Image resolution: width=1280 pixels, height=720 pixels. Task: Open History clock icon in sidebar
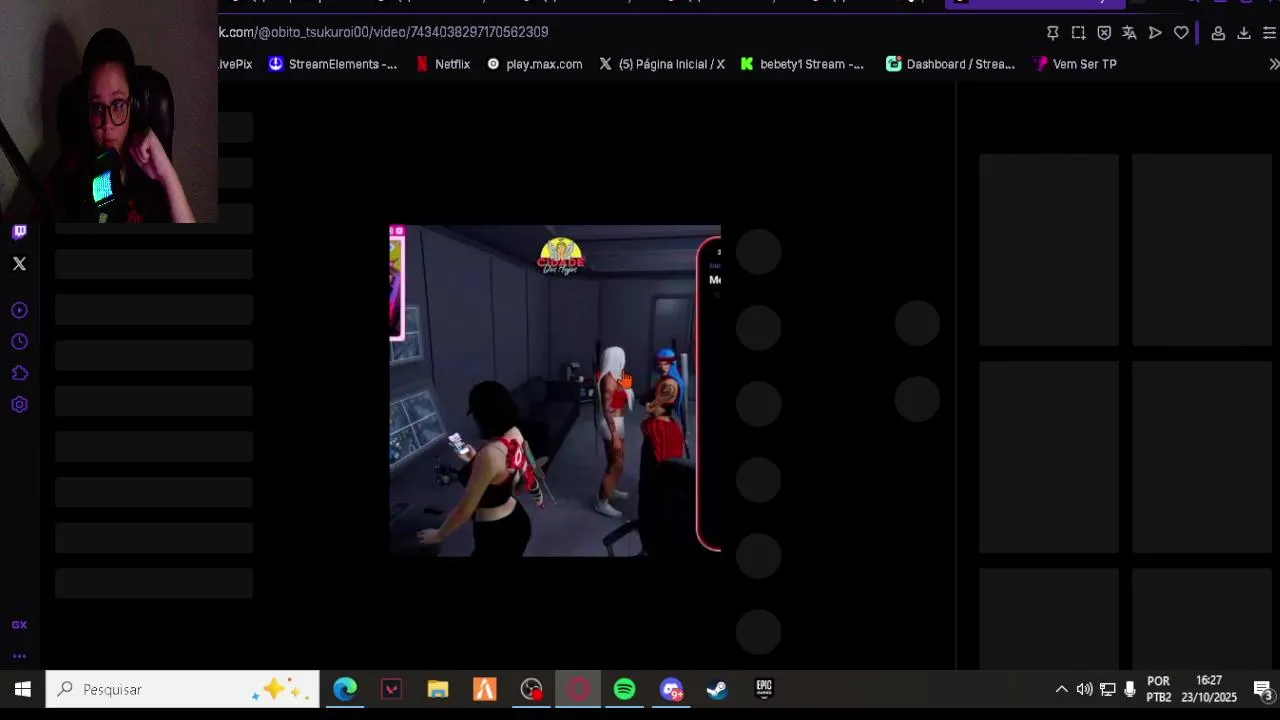coord(19,342)
